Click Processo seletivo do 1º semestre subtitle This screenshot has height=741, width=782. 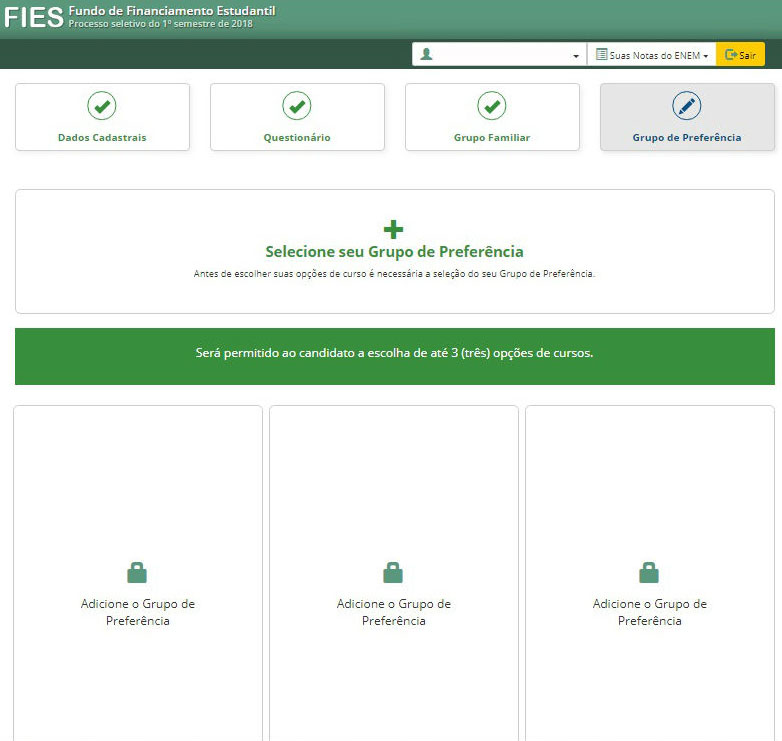tap(161, 23)
